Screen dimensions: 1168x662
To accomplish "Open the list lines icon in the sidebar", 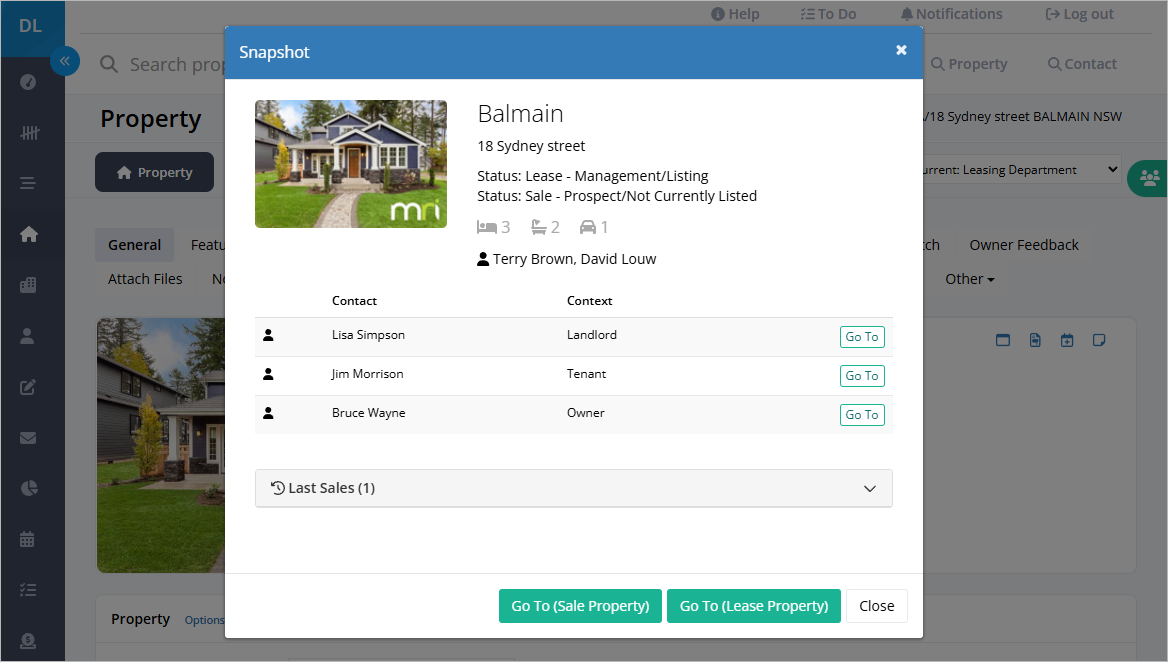I will point(28,183).
